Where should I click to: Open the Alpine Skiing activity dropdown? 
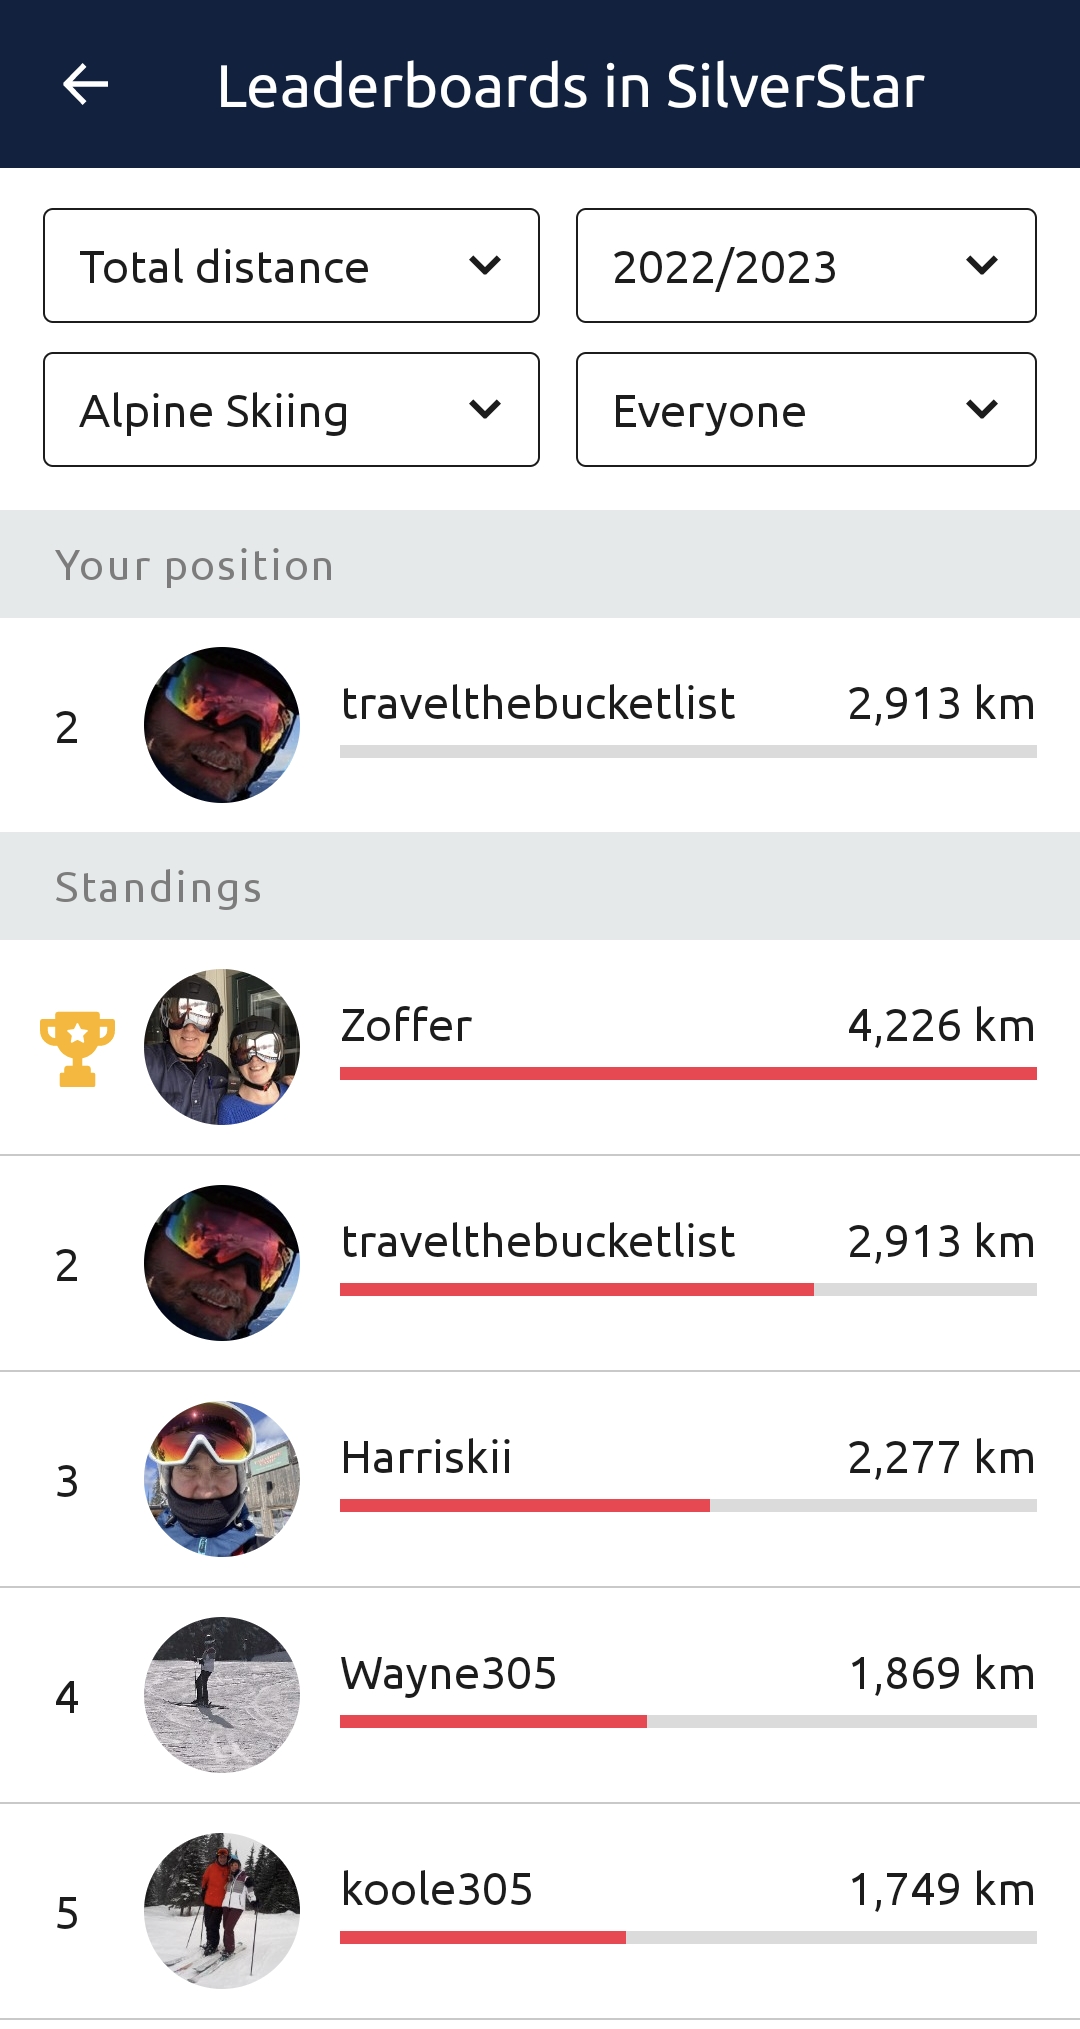coord(291,410)
